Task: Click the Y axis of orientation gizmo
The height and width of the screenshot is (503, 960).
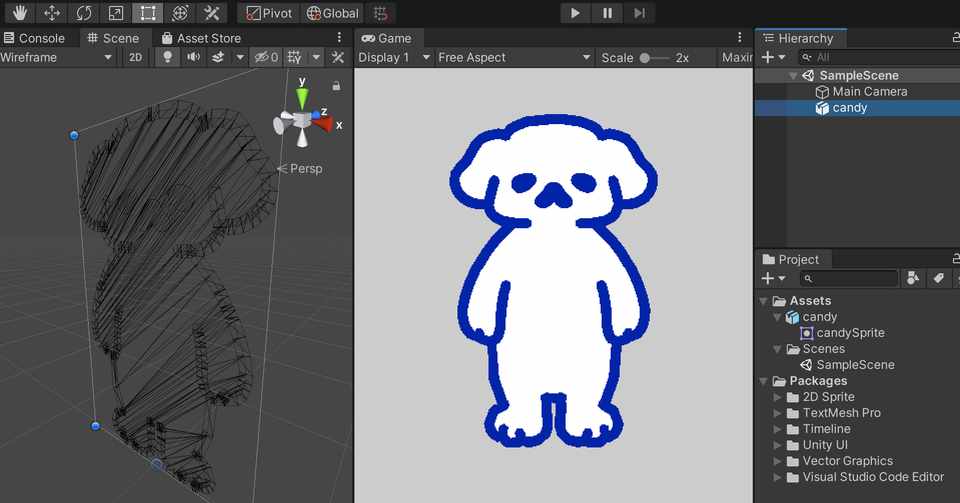Action: 302,97
